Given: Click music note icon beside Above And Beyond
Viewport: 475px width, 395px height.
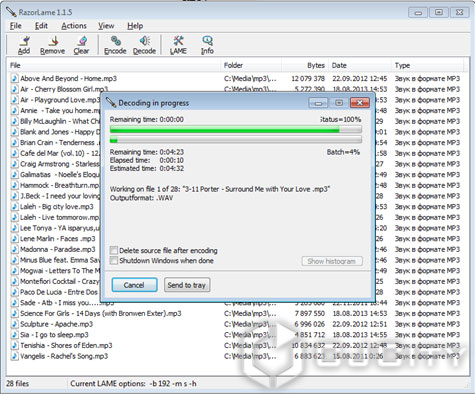Looking at the screenshot, I should point(14,79).
